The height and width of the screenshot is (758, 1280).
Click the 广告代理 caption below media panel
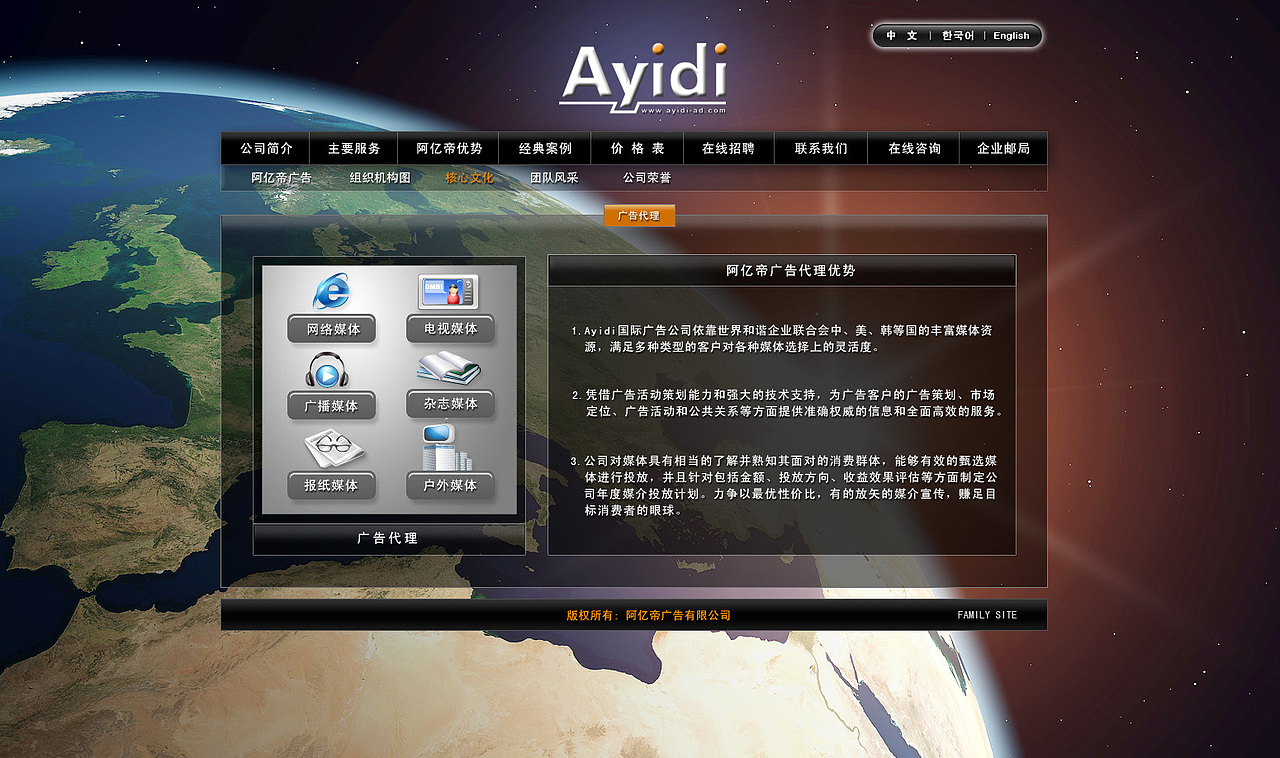tap(388, 538)
